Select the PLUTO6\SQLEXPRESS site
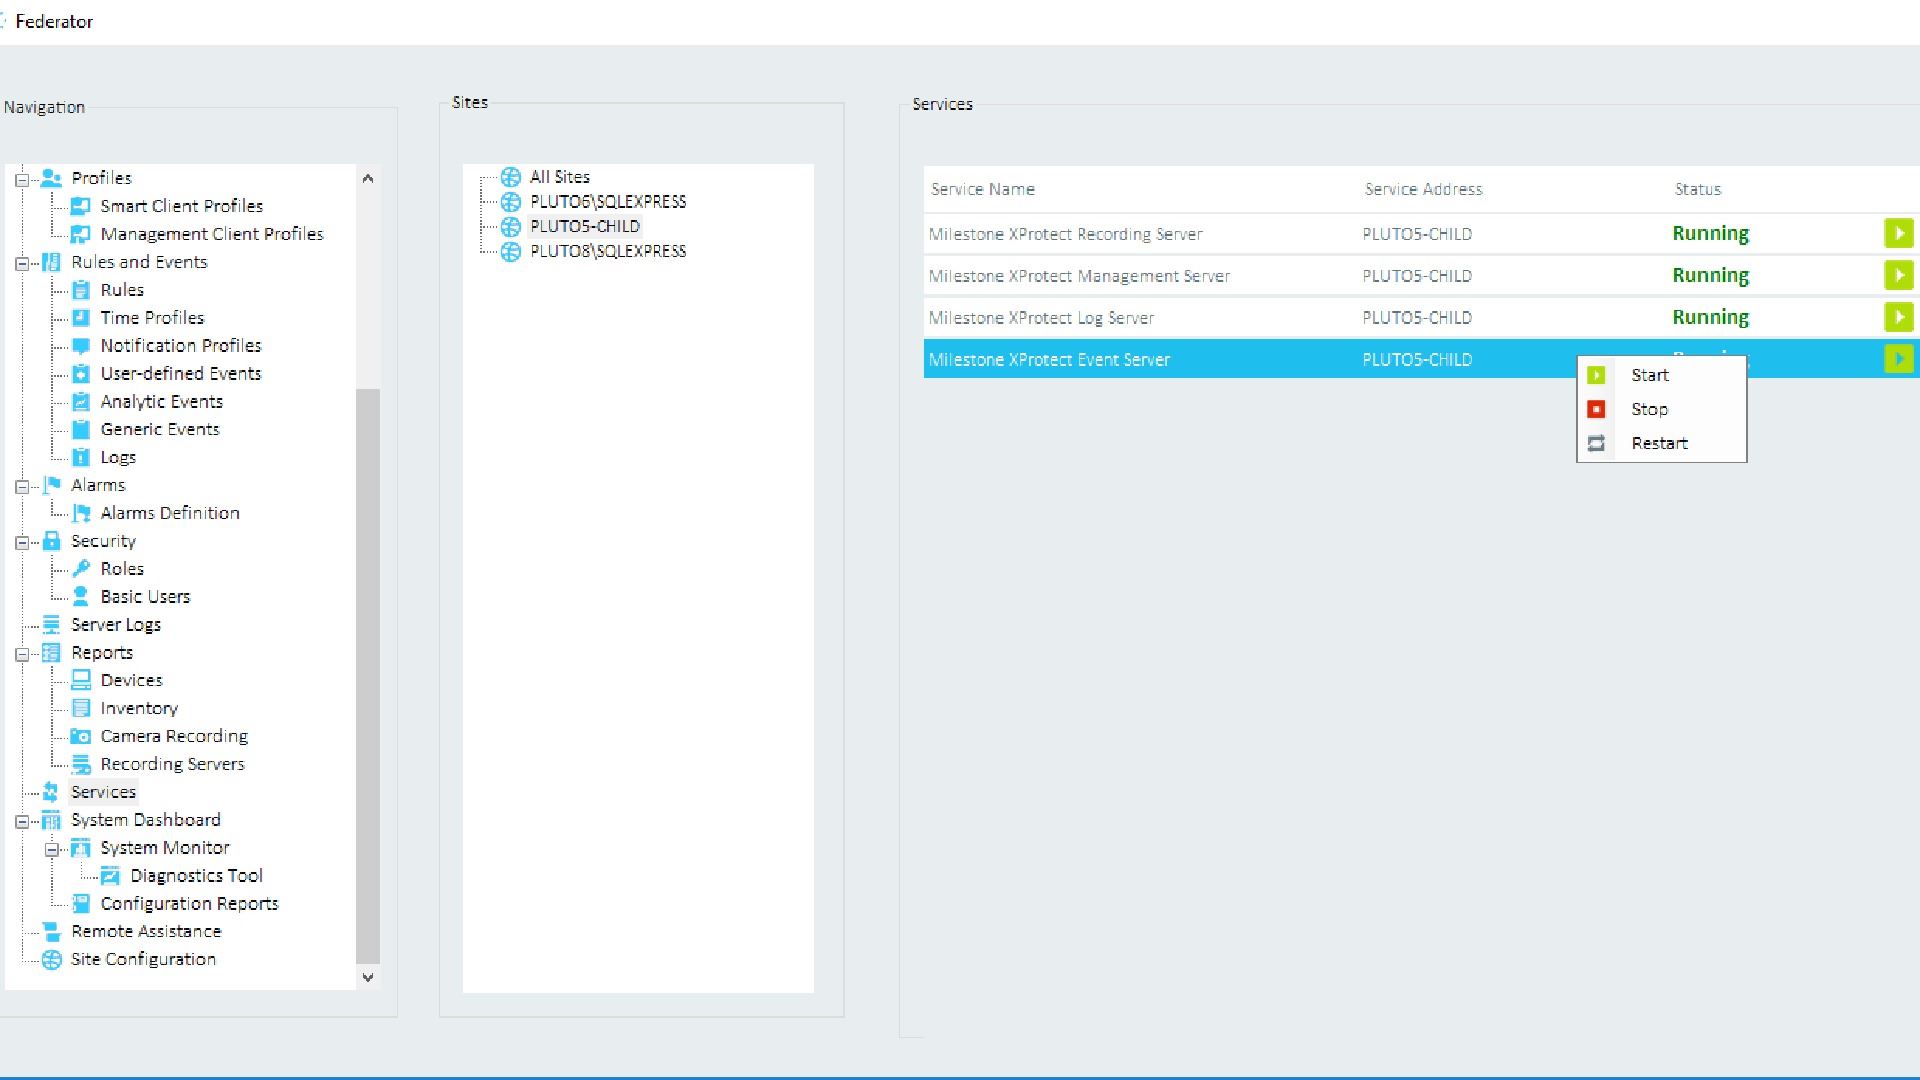This screenshot has width=1920, height=1080. tap(608, 202)
